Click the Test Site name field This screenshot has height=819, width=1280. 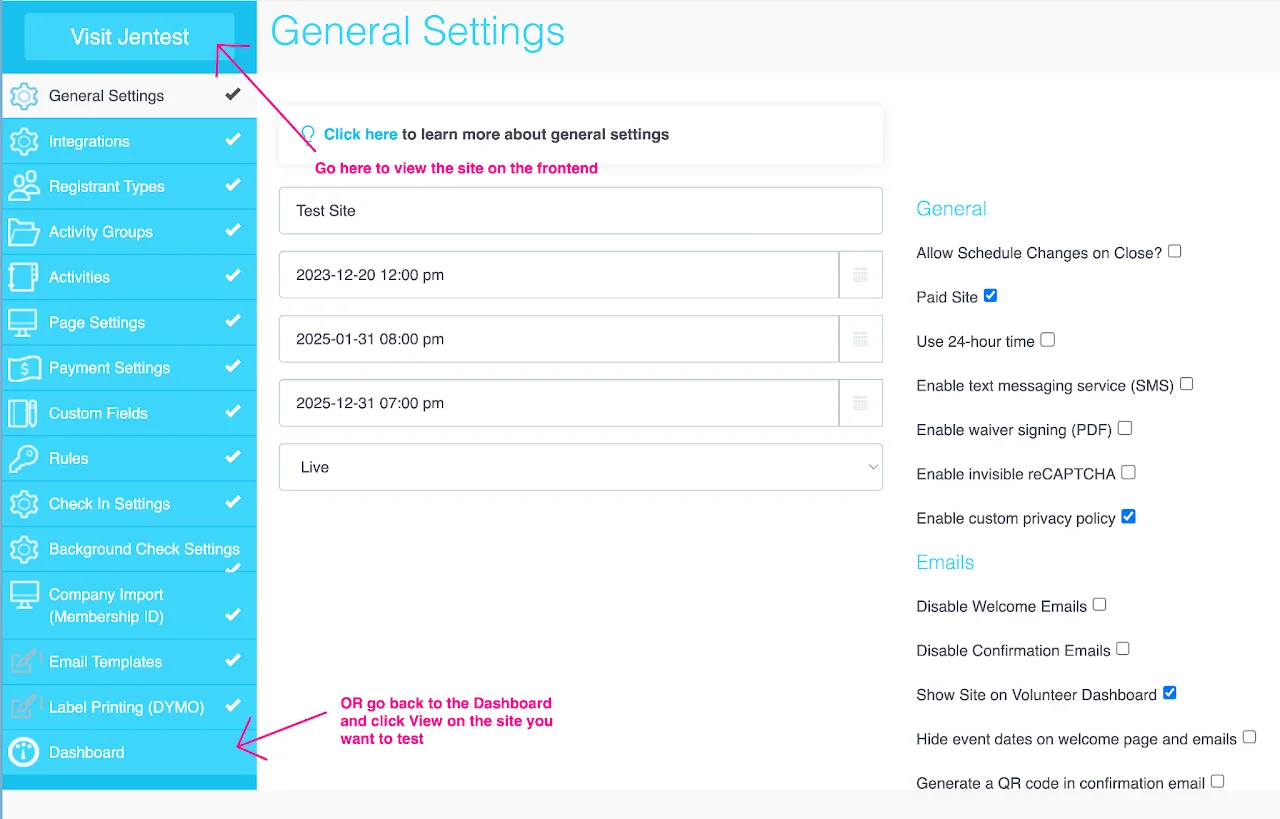click(580, 211)
